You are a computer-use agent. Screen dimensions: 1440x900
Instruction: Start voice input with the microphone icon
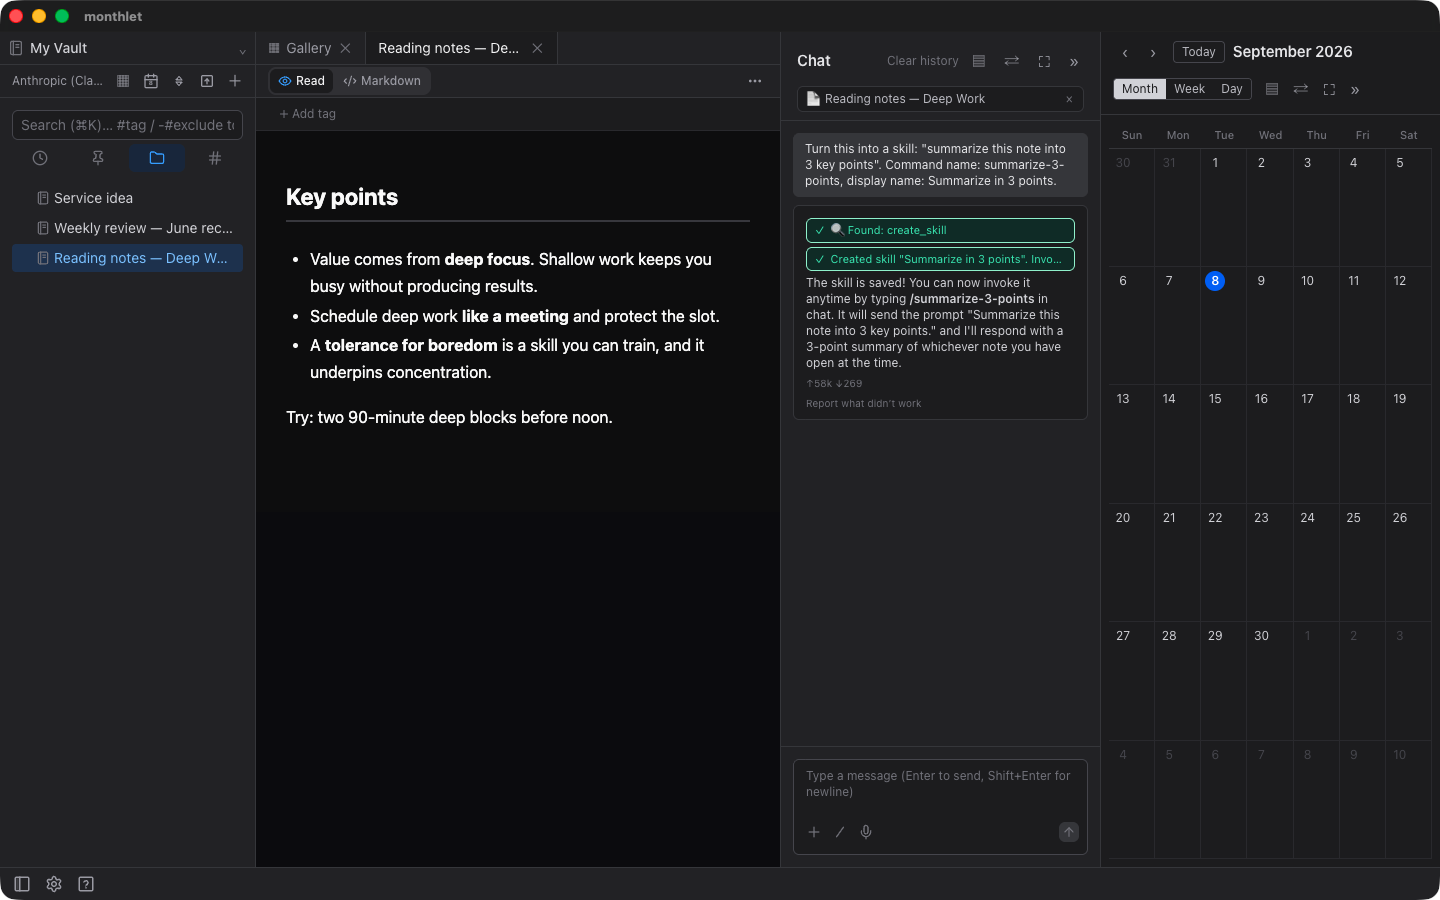click(x=866, y=832)
